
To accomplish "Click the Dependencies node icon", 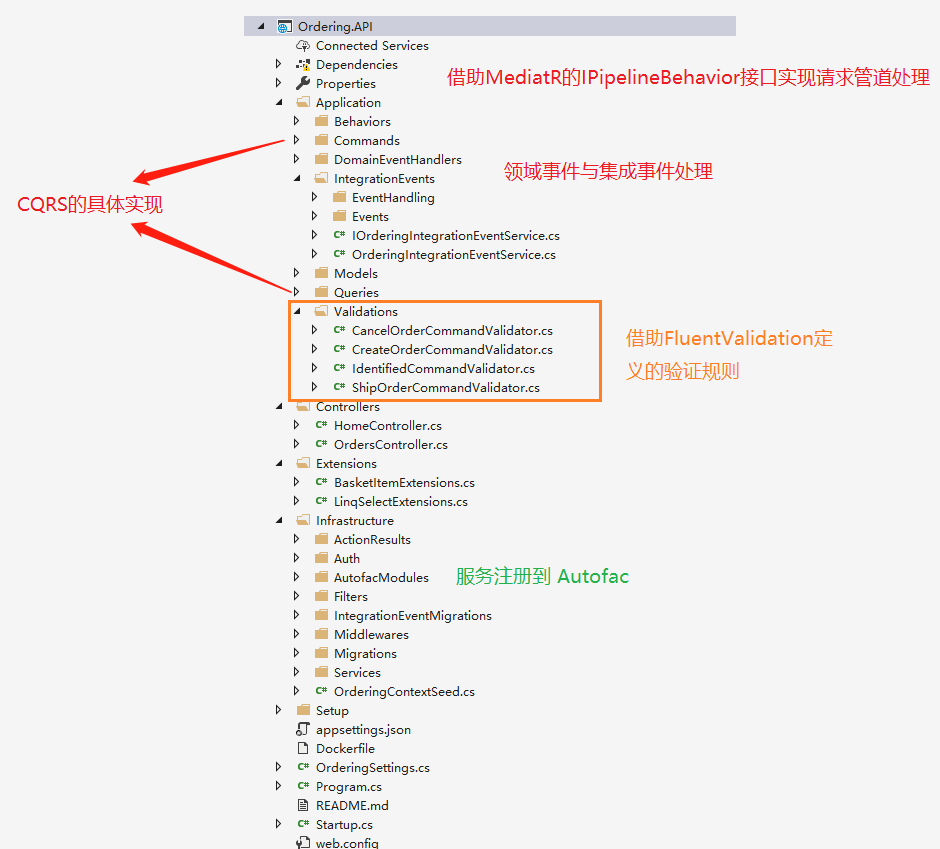I will (x=303, y=65).
